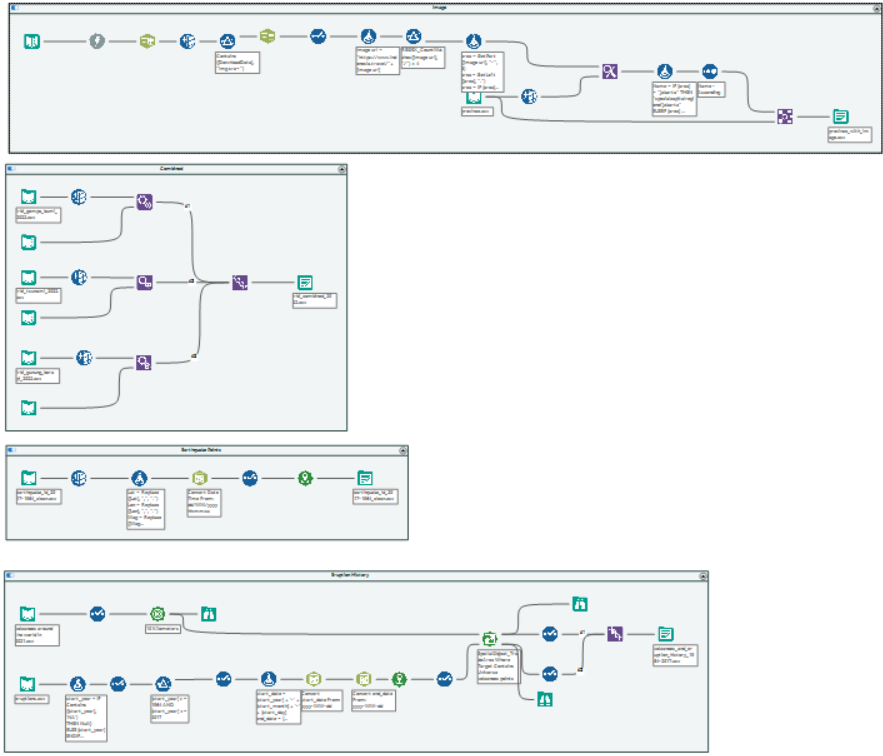Click the Combined container title bar

point(176,169)
